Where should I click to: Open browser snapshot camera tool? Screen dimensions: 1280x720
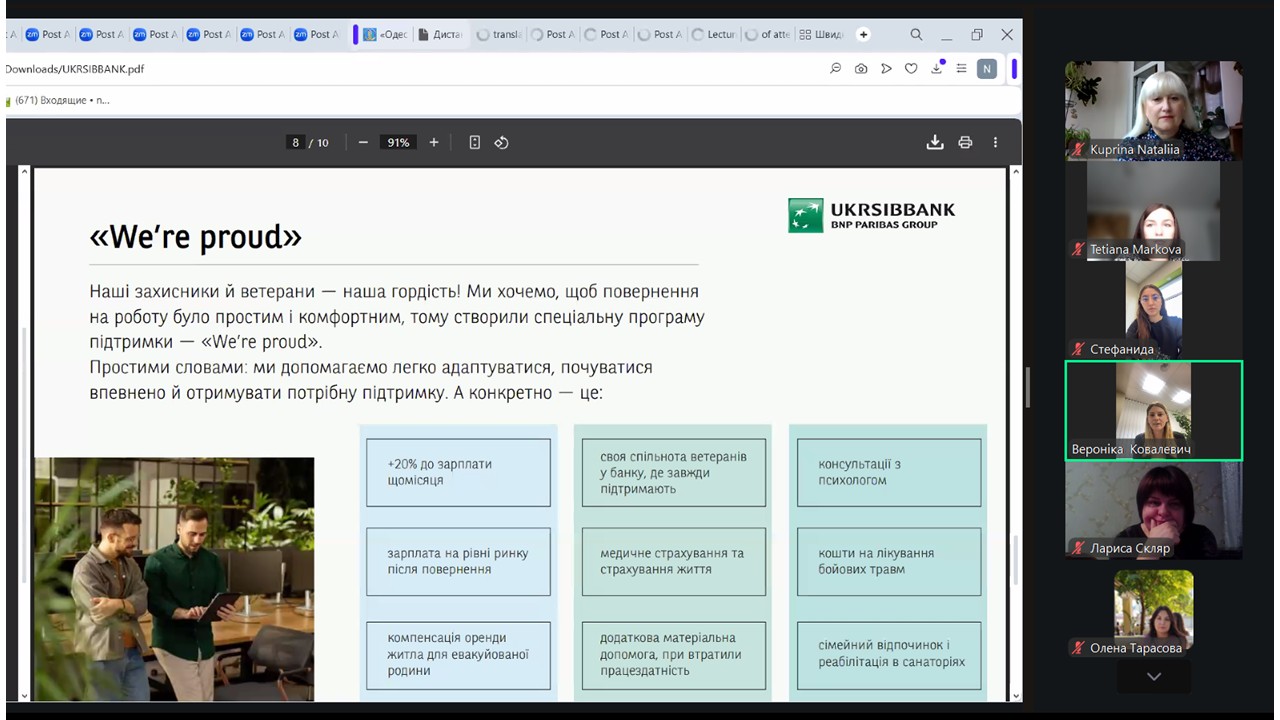(x=861, y=69)
